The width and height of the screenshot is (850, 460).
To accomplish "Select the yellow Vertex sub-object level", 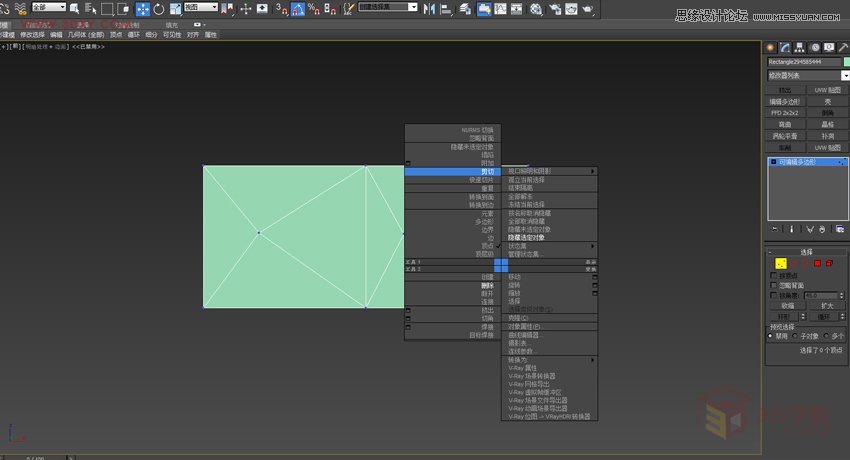I will [x=782, y=263].
